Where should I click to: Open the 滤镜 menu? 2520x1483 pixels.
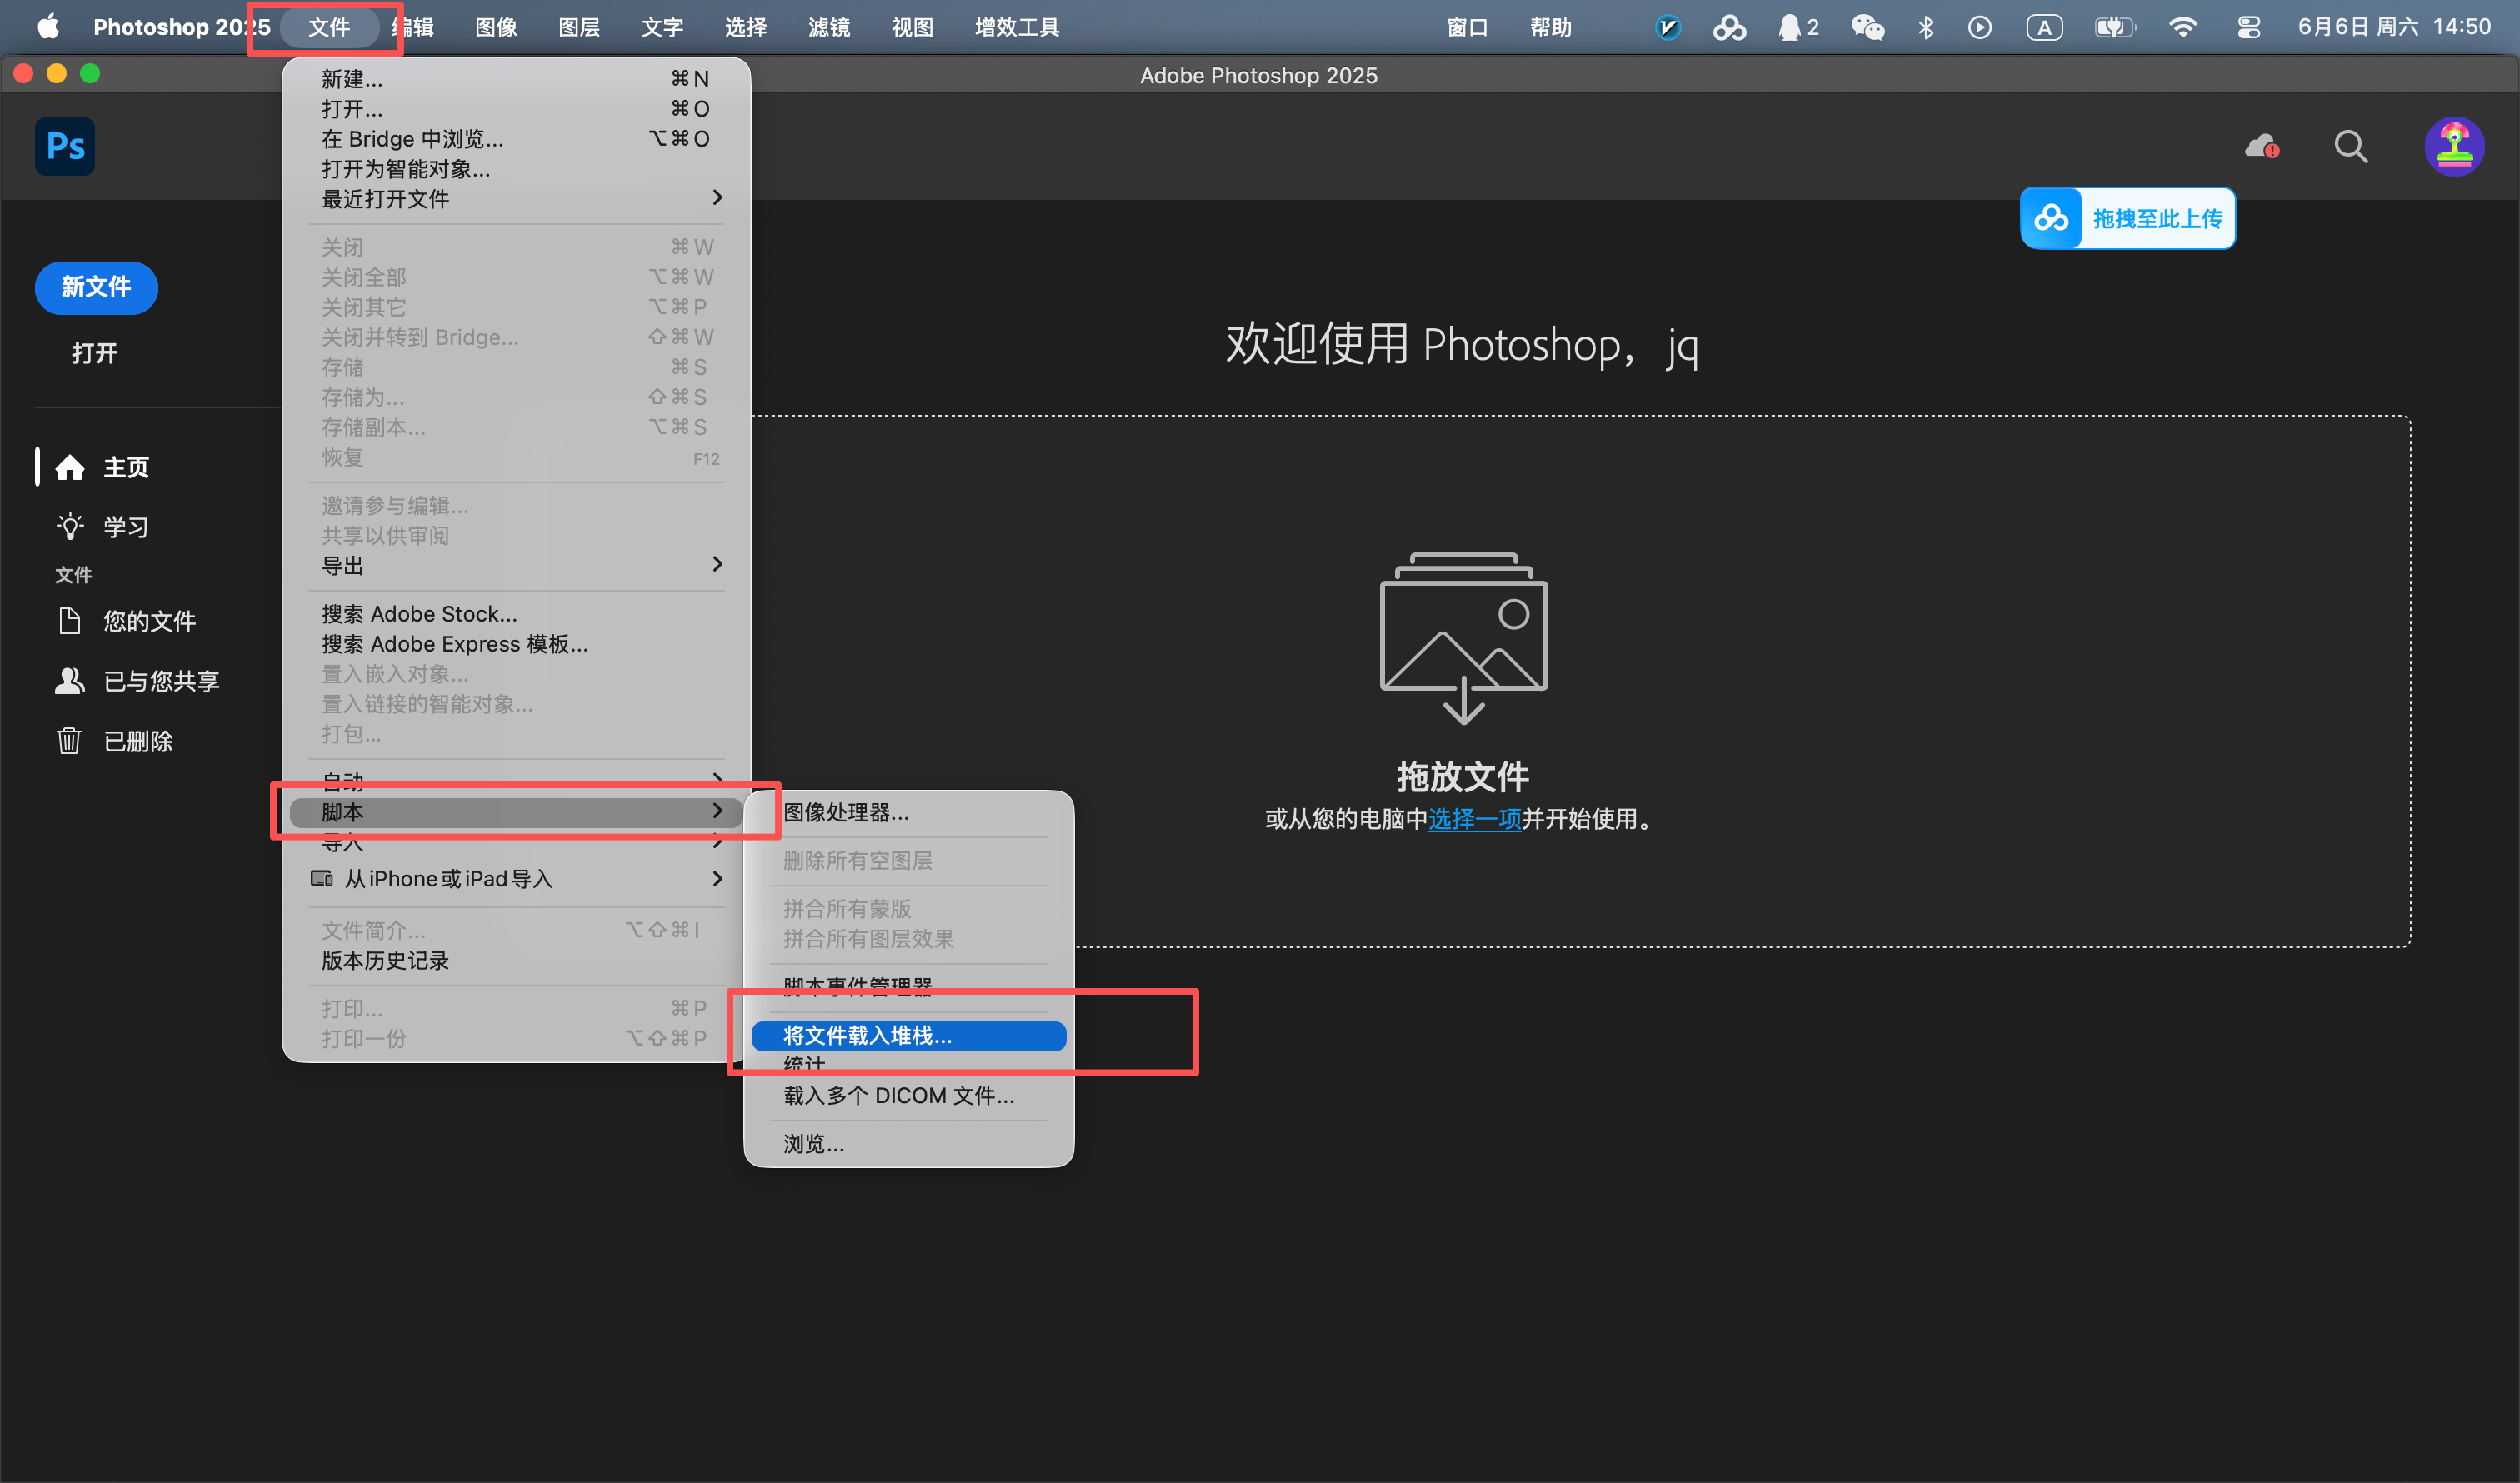(829, 27)
